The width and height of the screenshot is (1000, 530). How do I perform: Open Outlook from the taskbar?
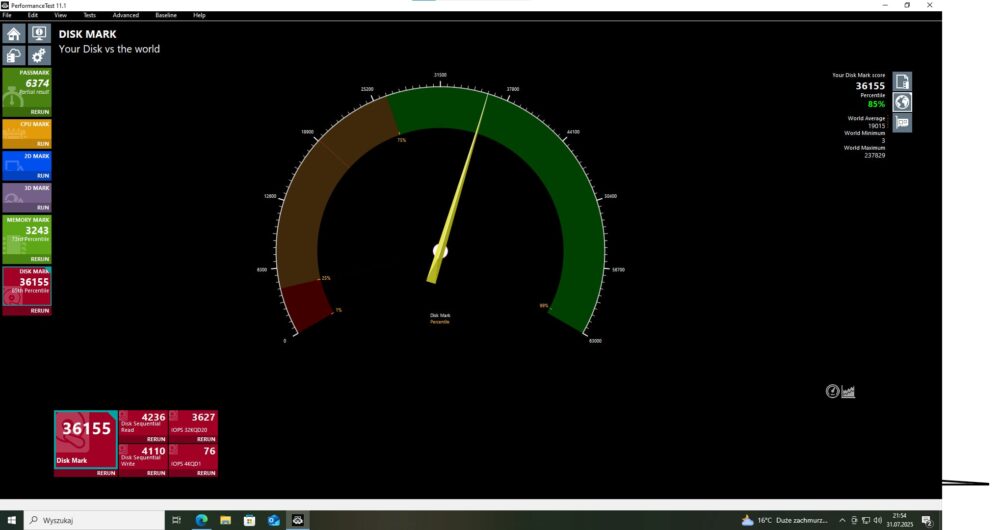tap(274, 520)
